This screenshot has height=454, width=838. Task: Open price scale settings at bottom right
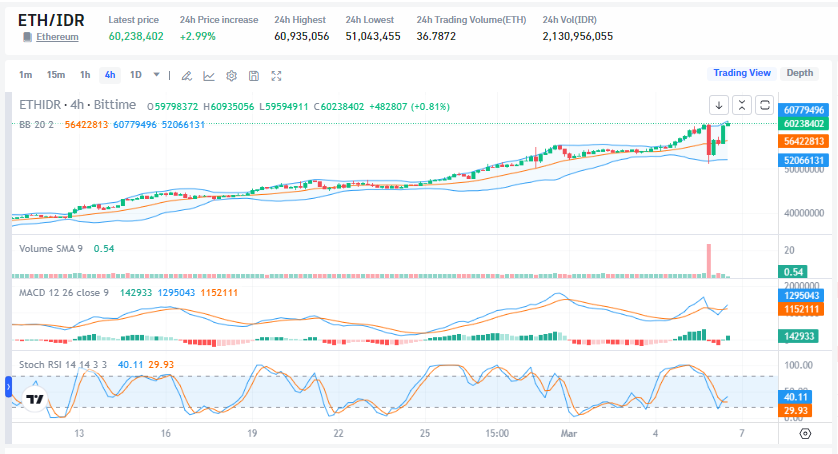(805, 434)
